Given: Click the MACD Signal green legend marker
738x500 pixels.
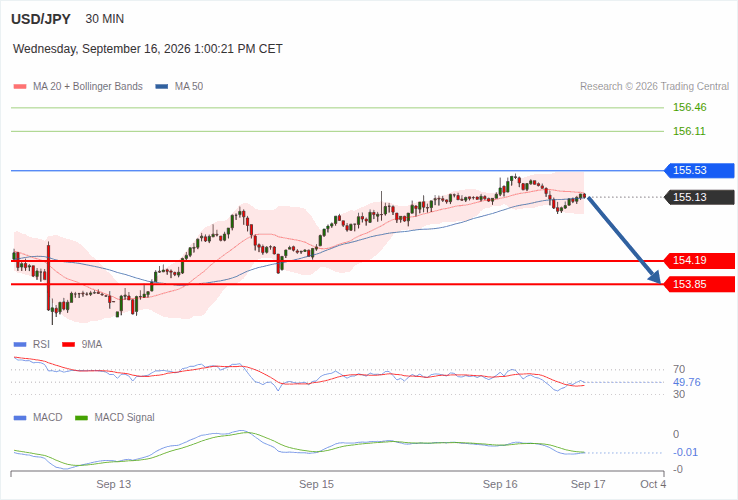Looking at the screenshot, I should pos(81,418).
